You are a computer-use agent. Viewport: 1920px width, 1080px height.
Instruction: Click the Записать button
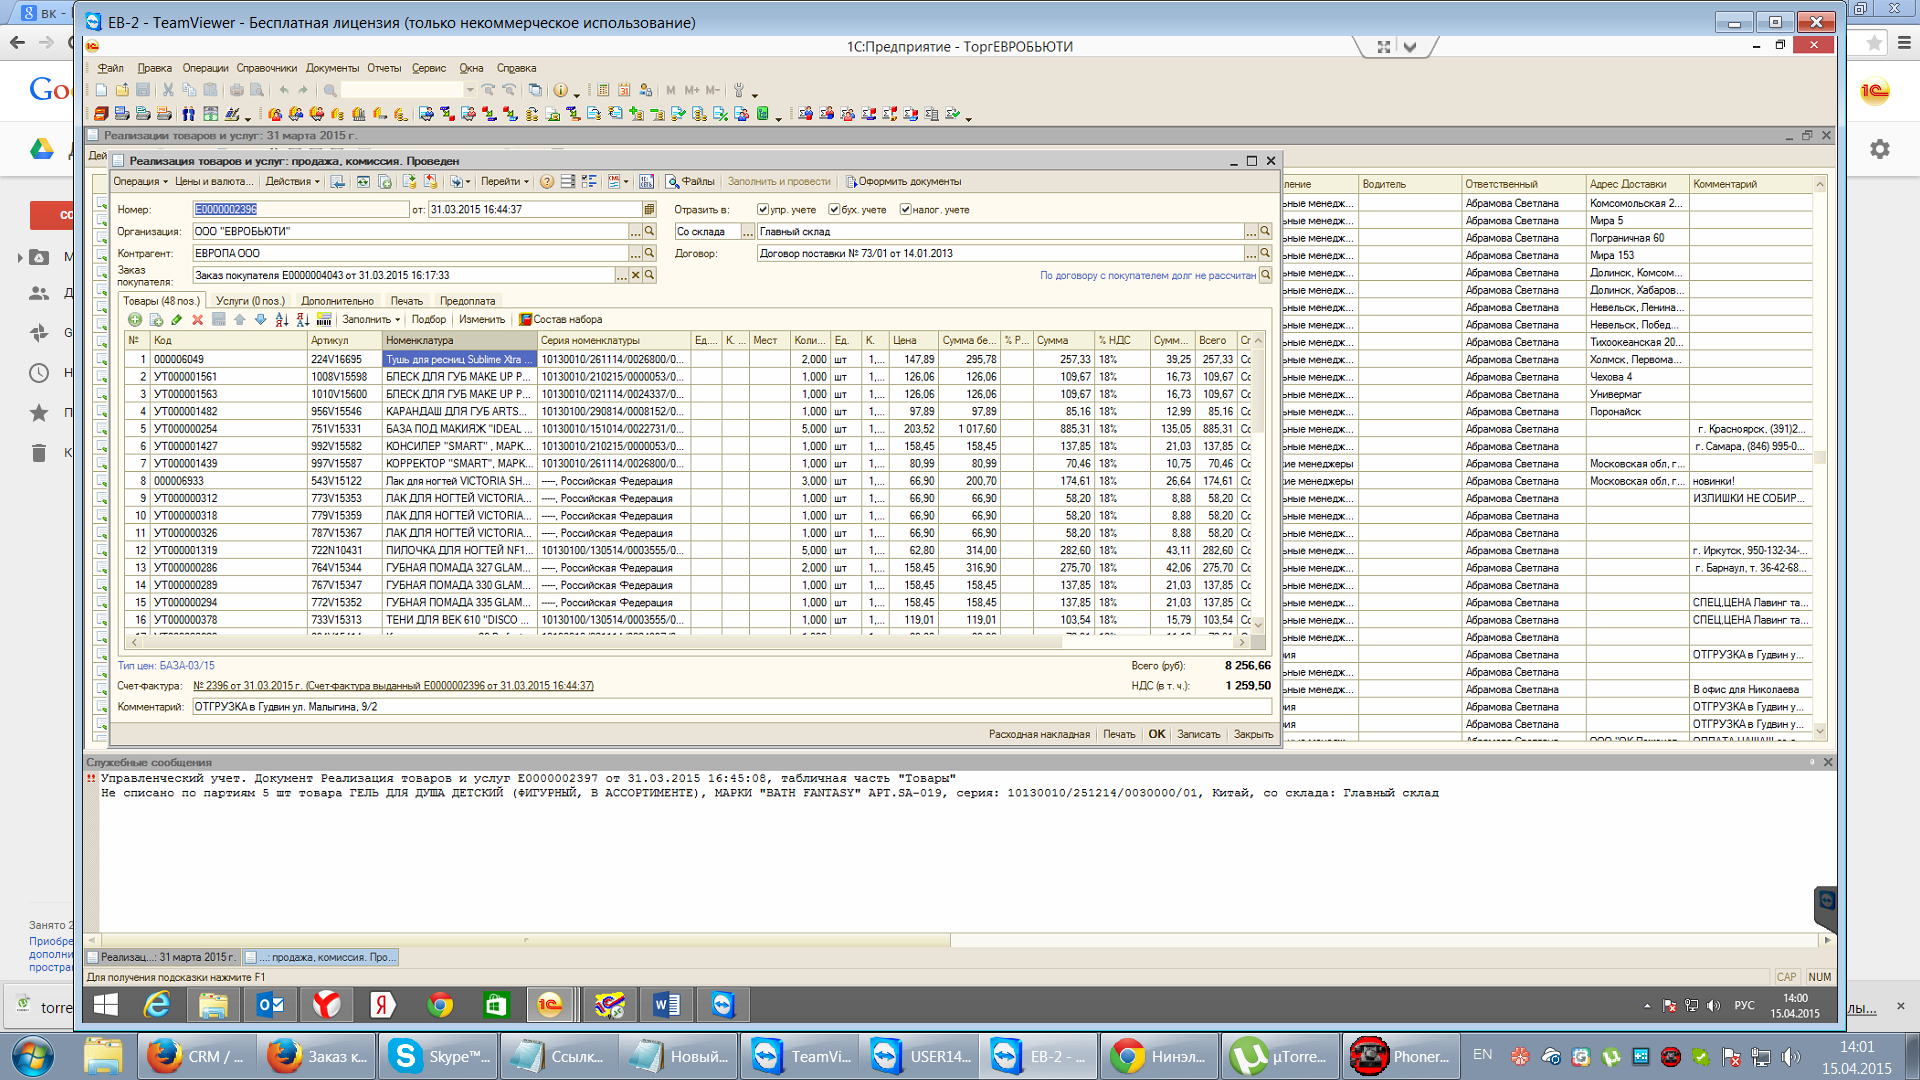click(1198, 735)
